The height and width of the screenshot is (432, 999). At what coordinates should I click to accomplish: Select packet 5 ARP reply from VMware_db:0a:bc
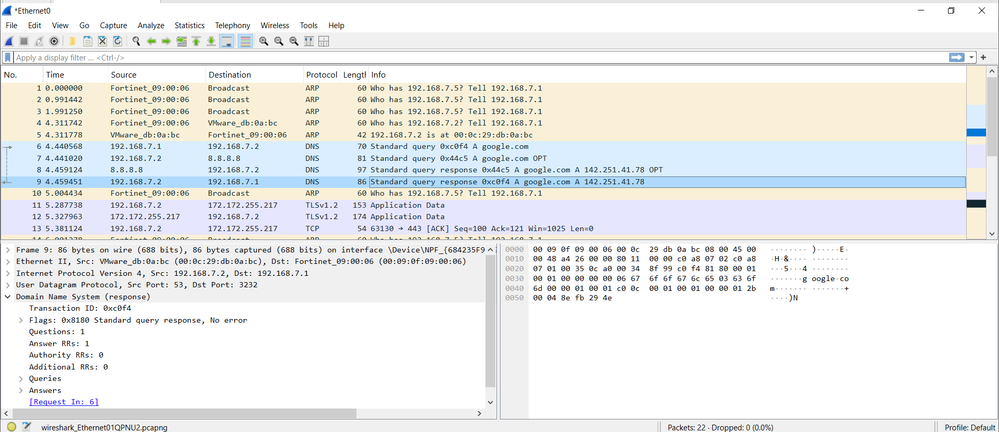(483, 135)
